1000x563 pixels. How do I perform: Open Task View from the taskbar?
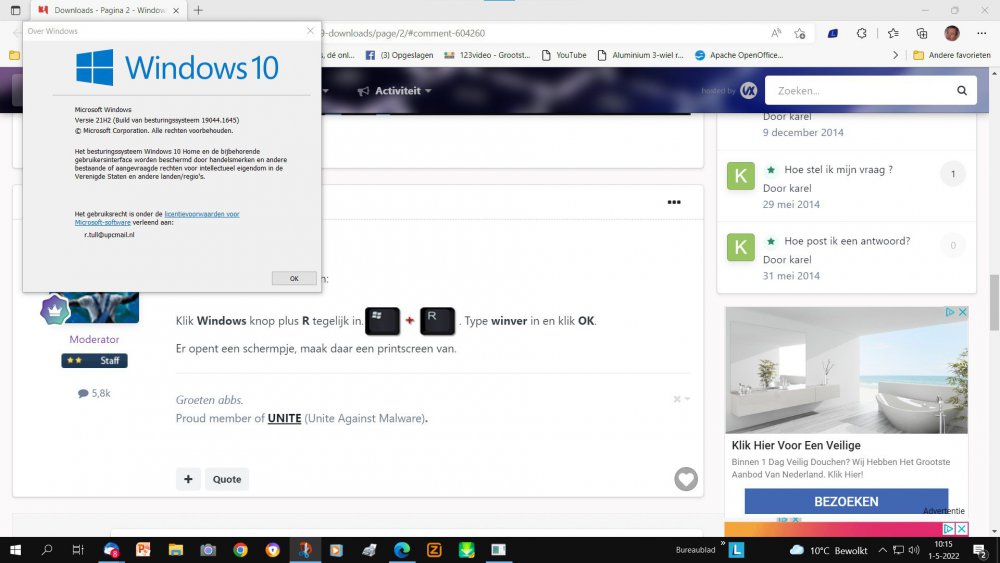(x=77, y=550)
